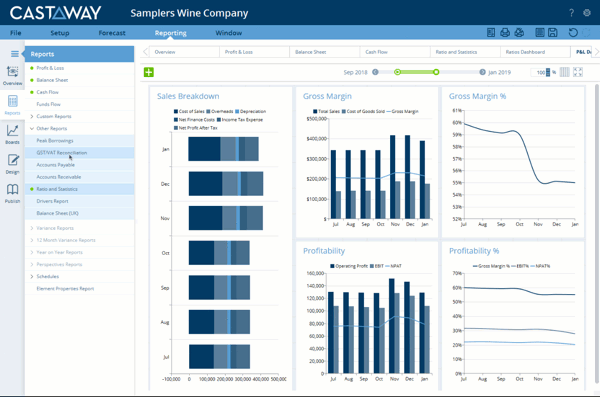Click the column layout icon beside zoom percent

point(564,72)
